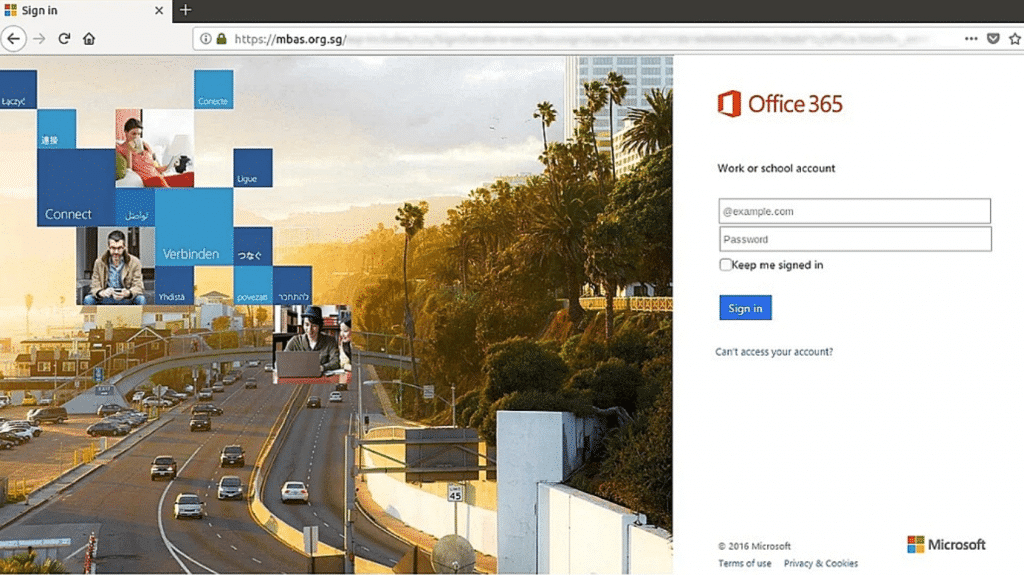1024x575 pixels.
Task: Click the Microsoft logo in footer
Action: (x=946, y=544)
